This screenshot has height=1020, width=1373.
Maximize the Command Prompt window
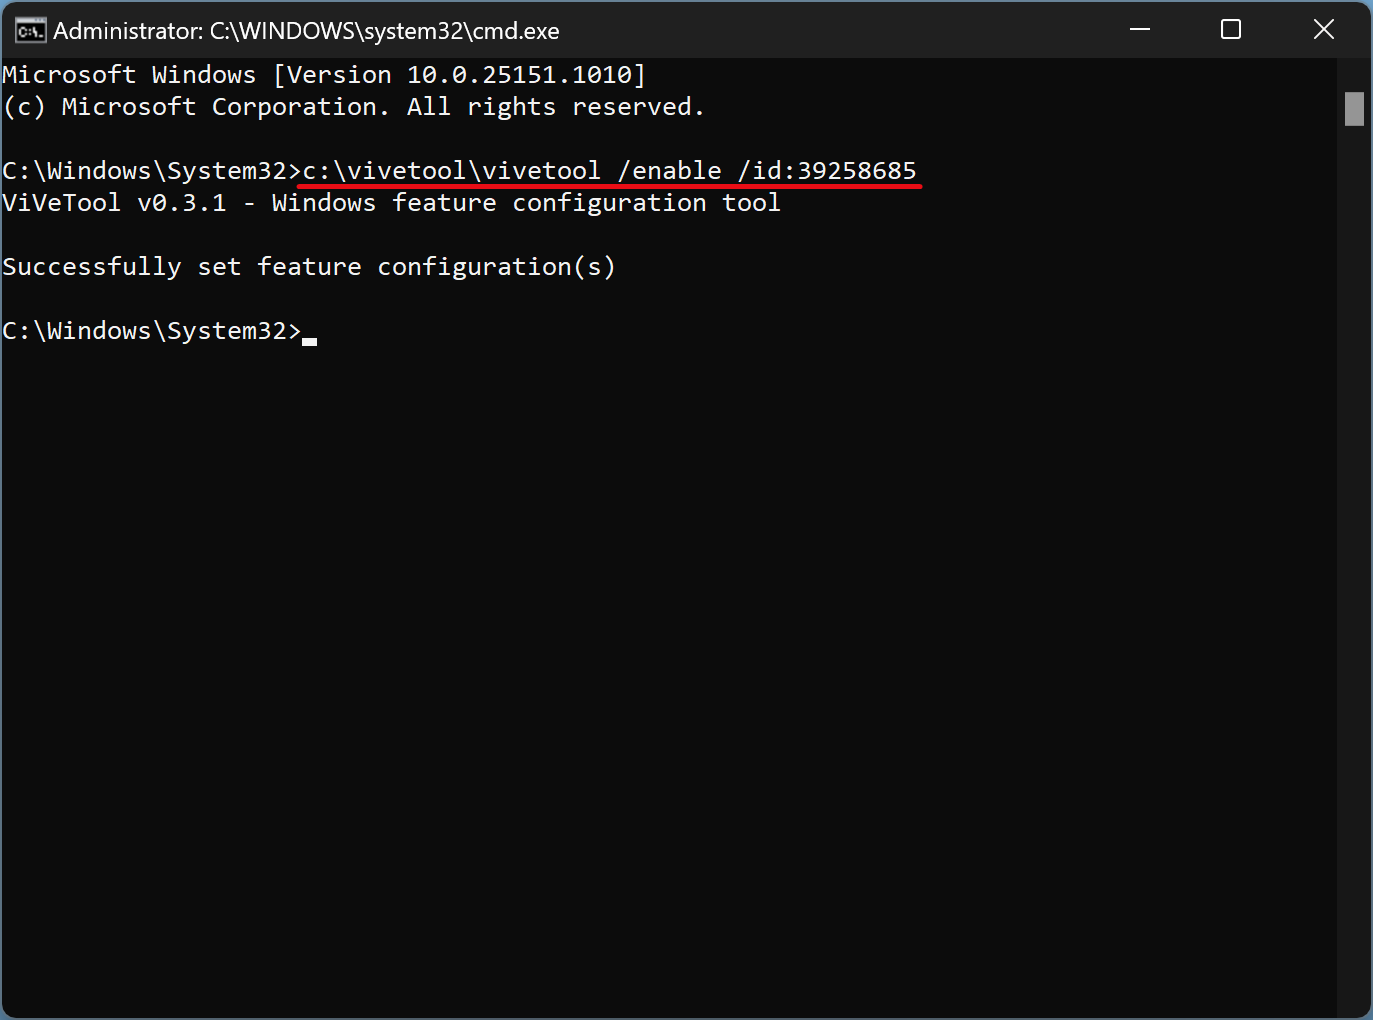point(1231,30)
